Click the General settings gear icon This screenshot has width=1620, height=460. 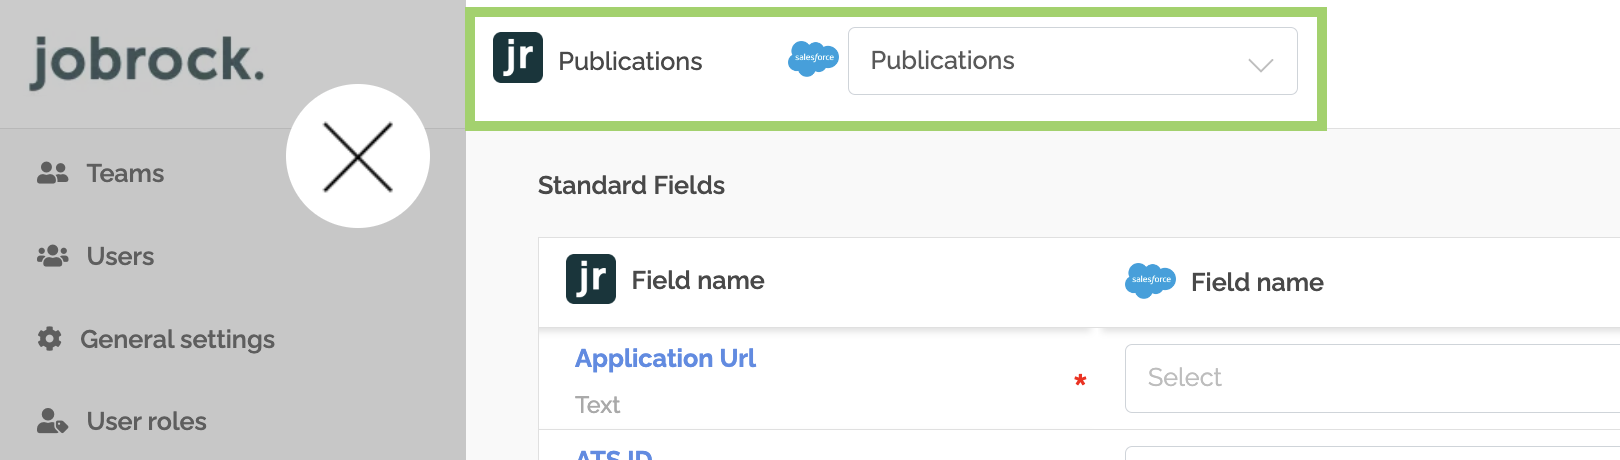click(x=49, y=339)
